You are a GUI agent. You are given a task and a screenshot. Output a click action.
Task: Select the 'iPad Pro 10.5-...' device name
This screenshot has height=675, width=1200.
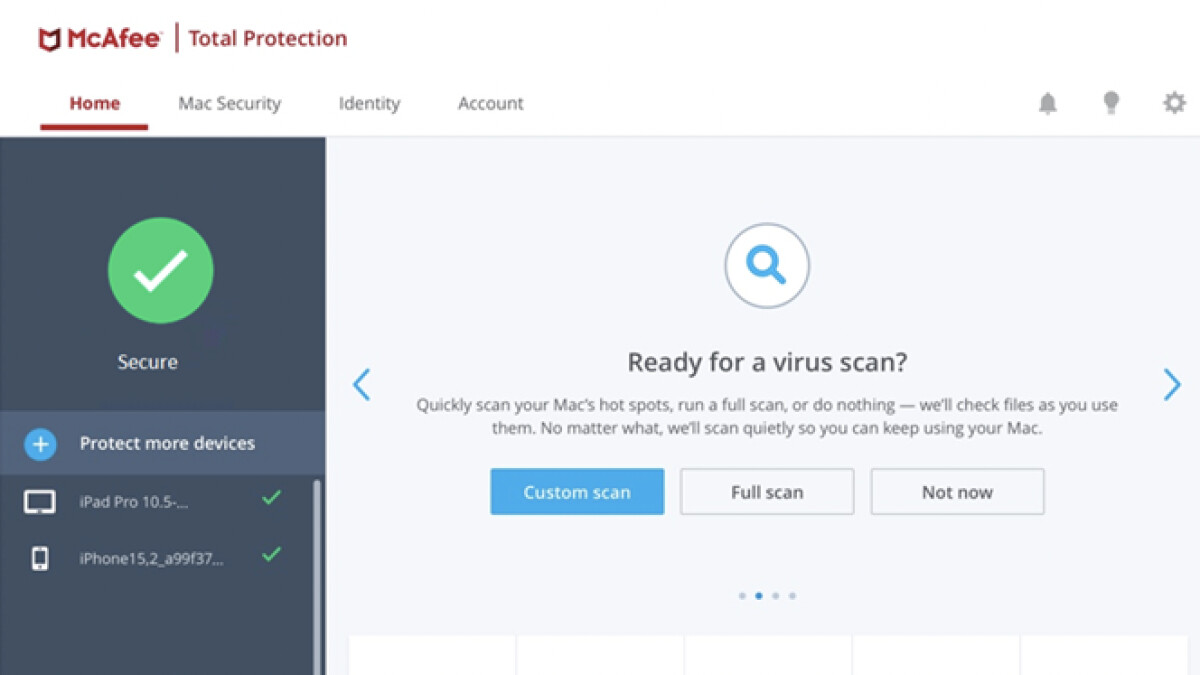(x=134, y=502)
